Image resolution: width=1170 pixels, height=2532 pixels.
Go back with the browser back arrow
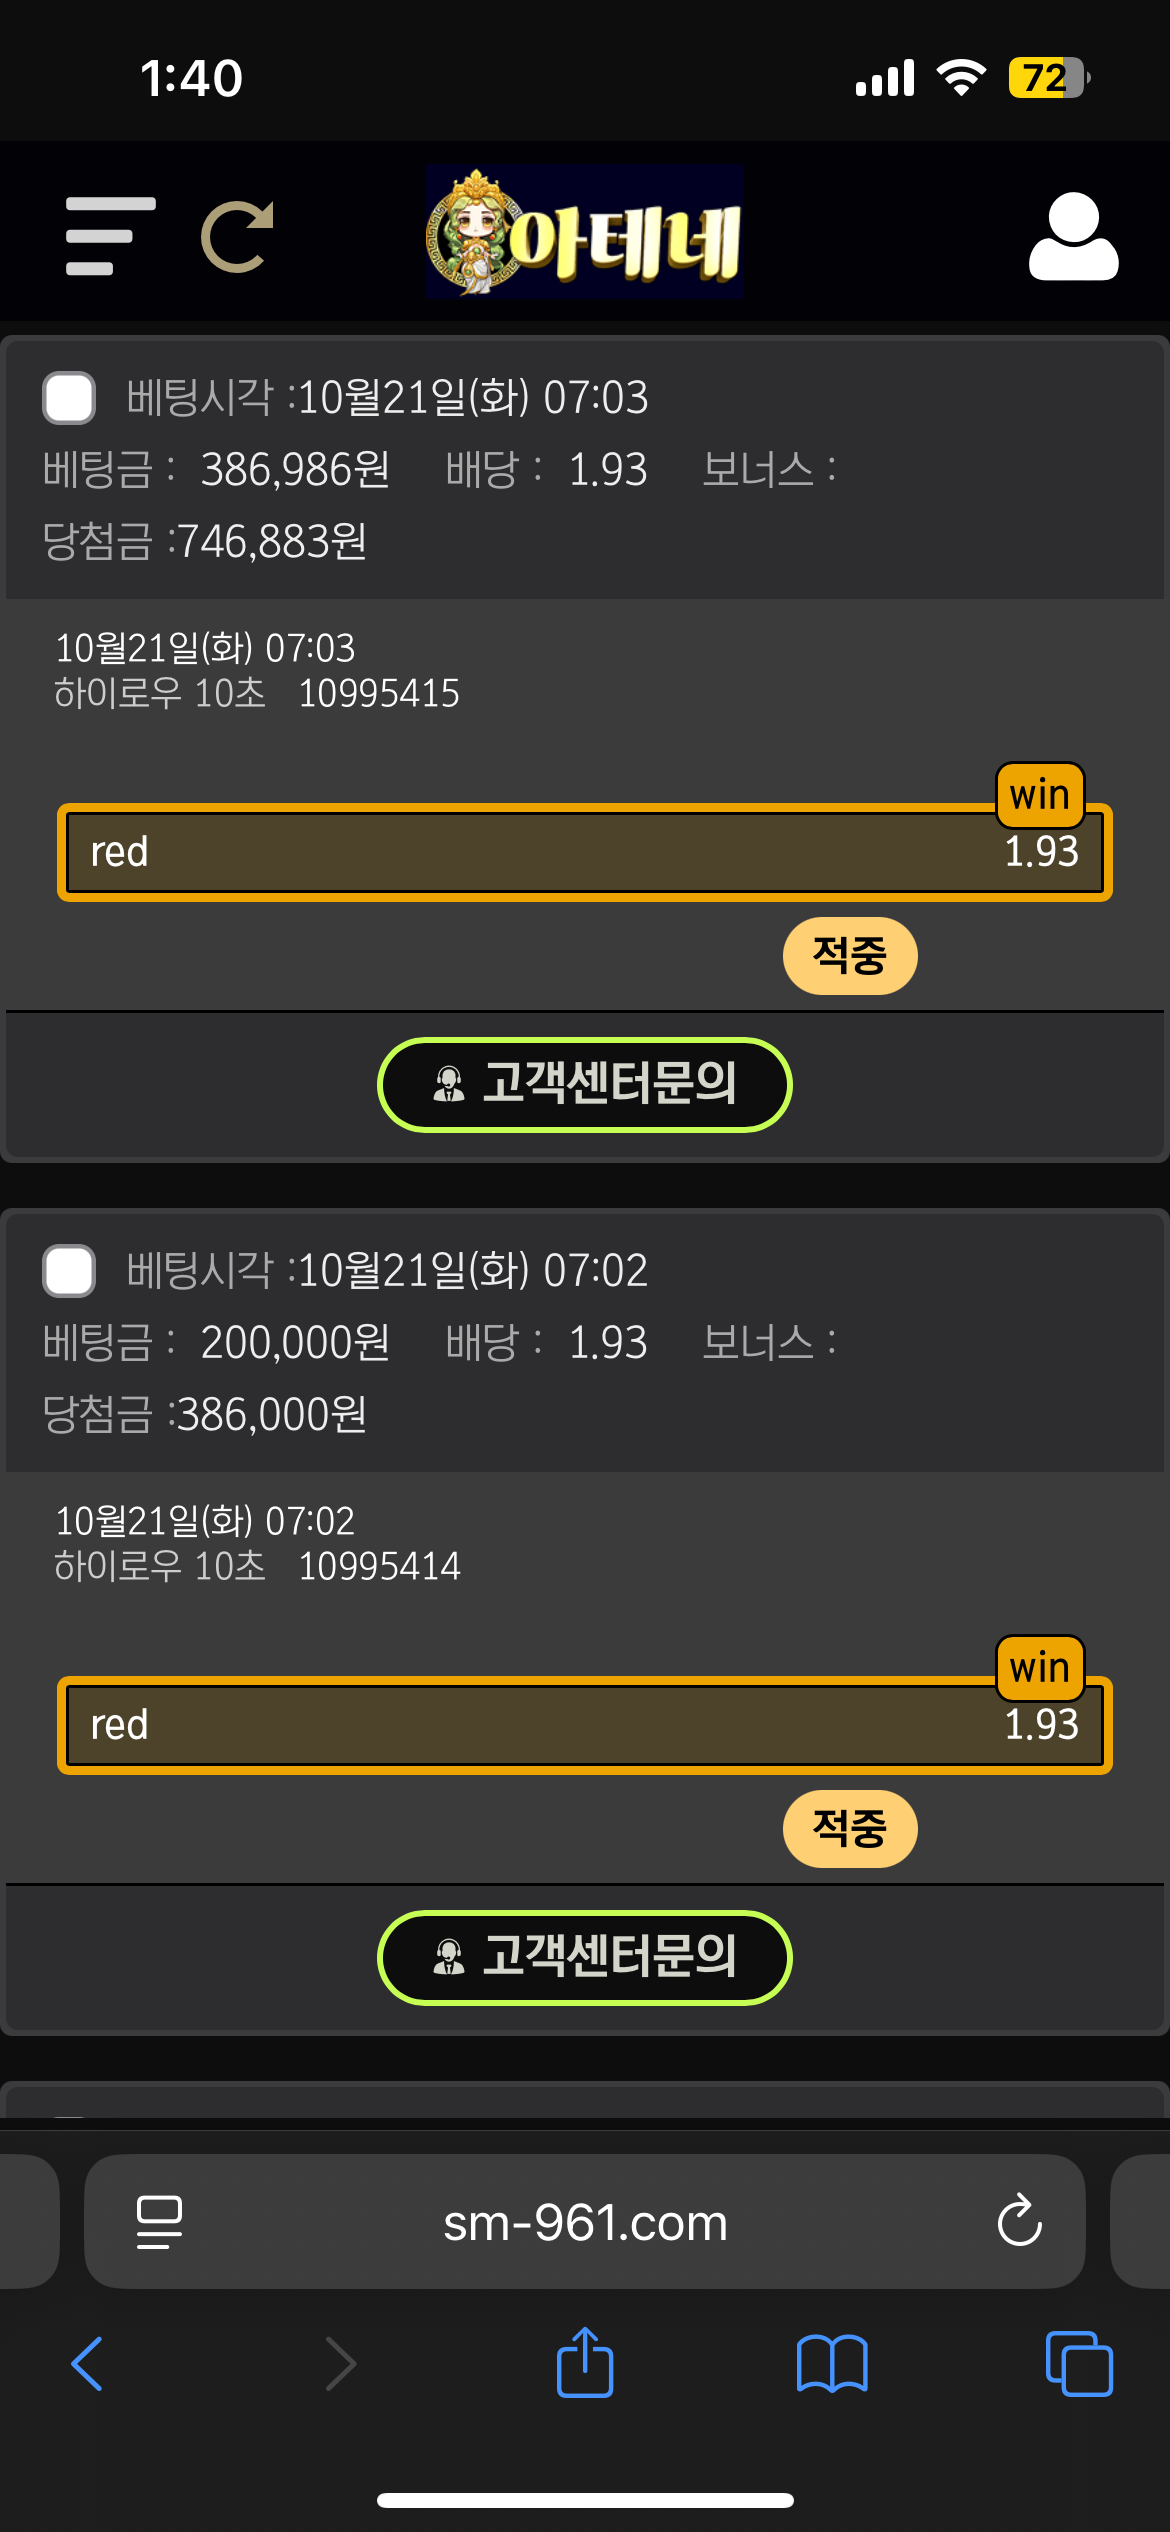pos(88,2364)
